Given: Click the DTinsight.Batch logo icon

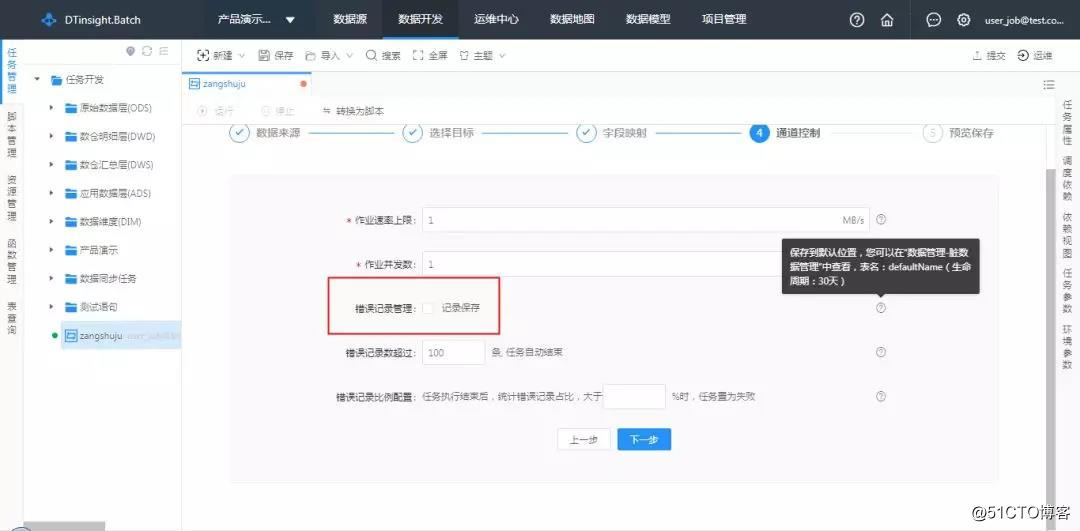Looking at the screenshot, I should [x=49, y=20].
